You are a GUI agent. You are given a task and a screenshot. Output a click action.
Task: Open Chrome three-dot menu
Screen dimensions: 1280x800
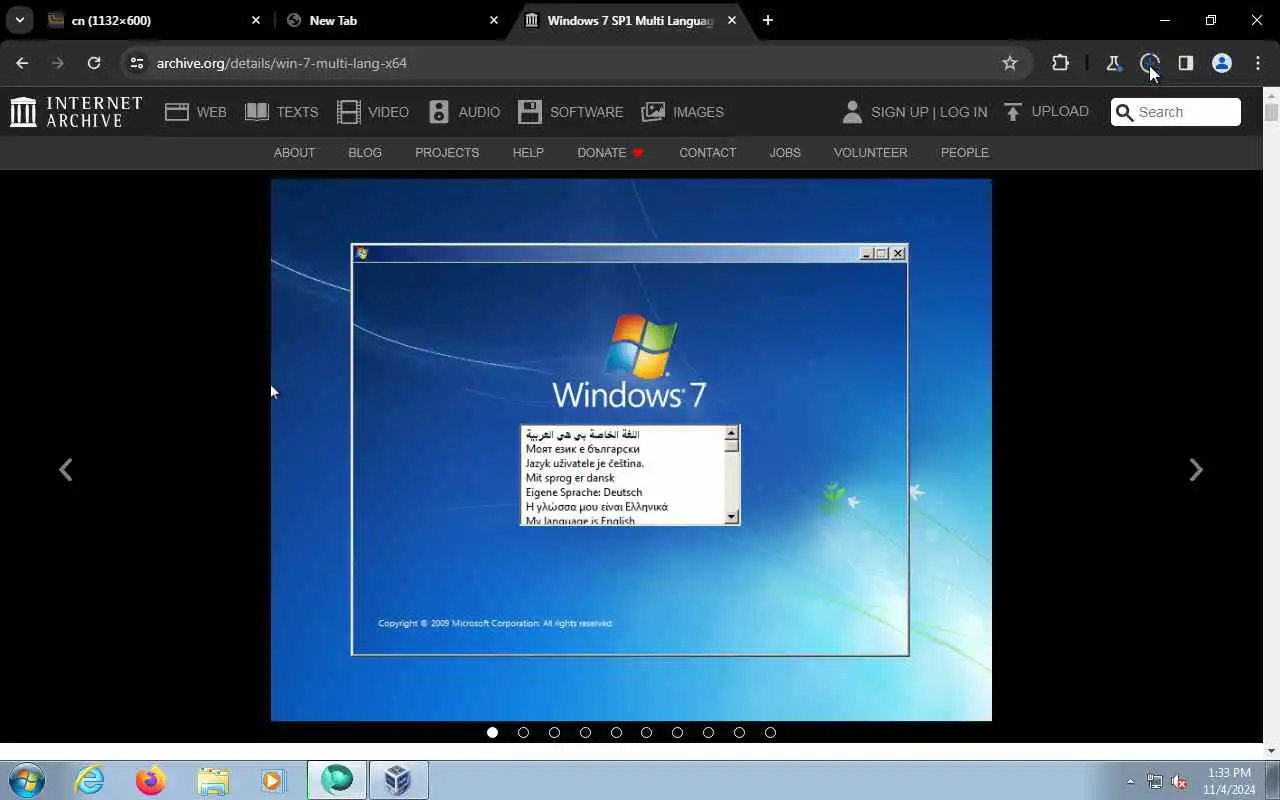coord(1257,63)
